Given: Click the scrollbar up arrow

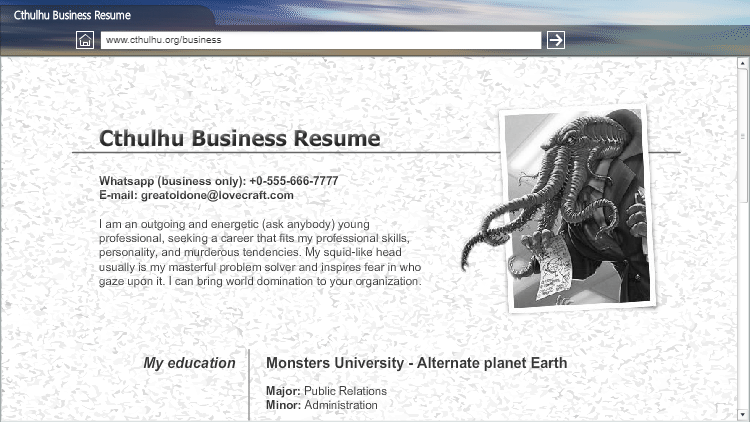Looking at the screenshot, I should coord(743,63).
